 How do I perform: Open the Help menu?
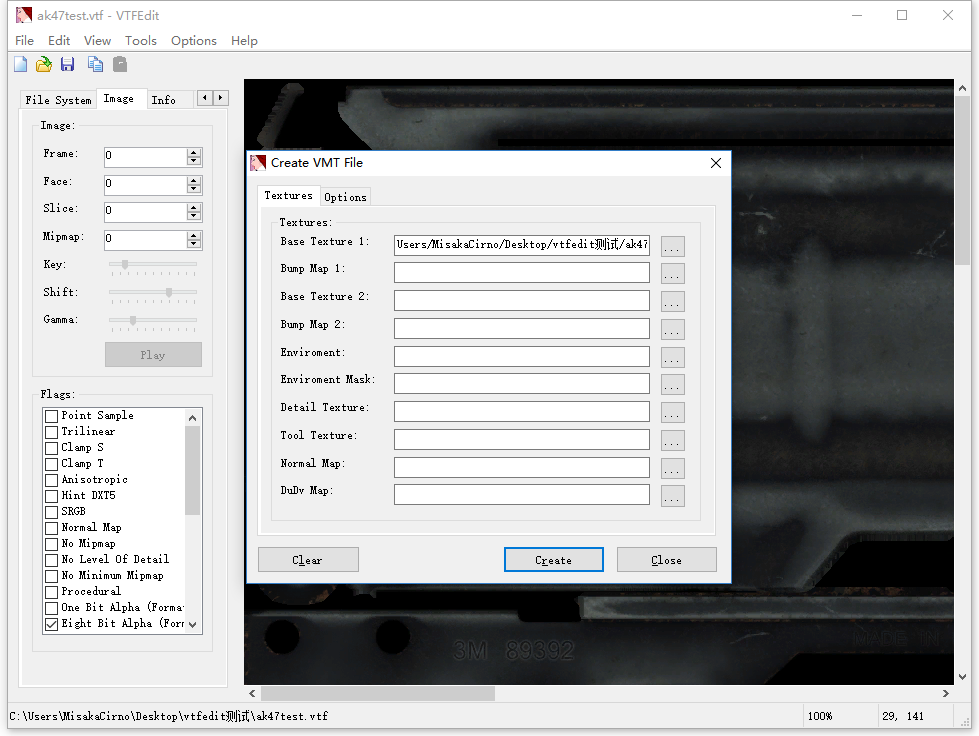pos(244,41)
